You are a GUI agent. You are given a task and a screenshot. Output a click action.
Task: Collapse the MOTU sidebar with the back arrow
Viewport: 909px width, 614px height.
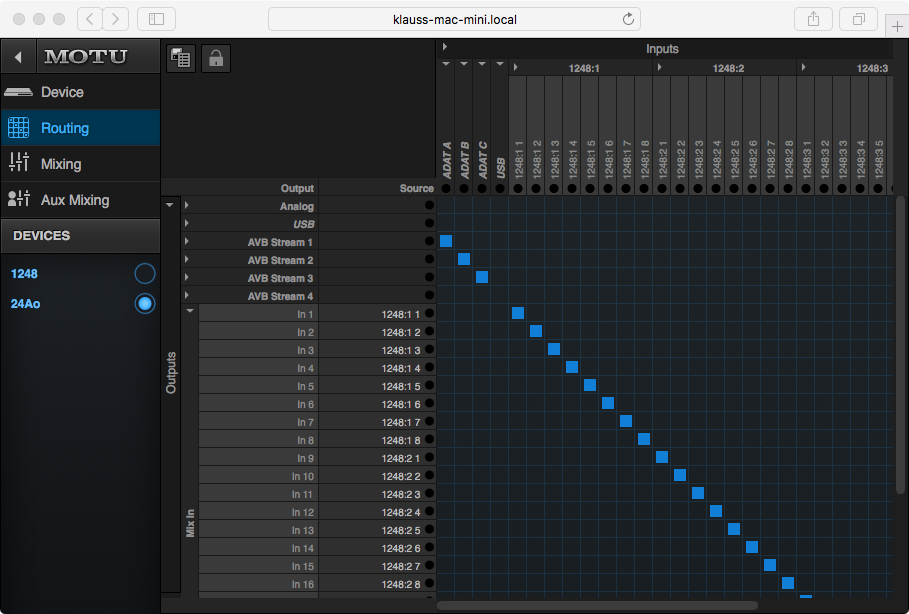pos(18,57)
